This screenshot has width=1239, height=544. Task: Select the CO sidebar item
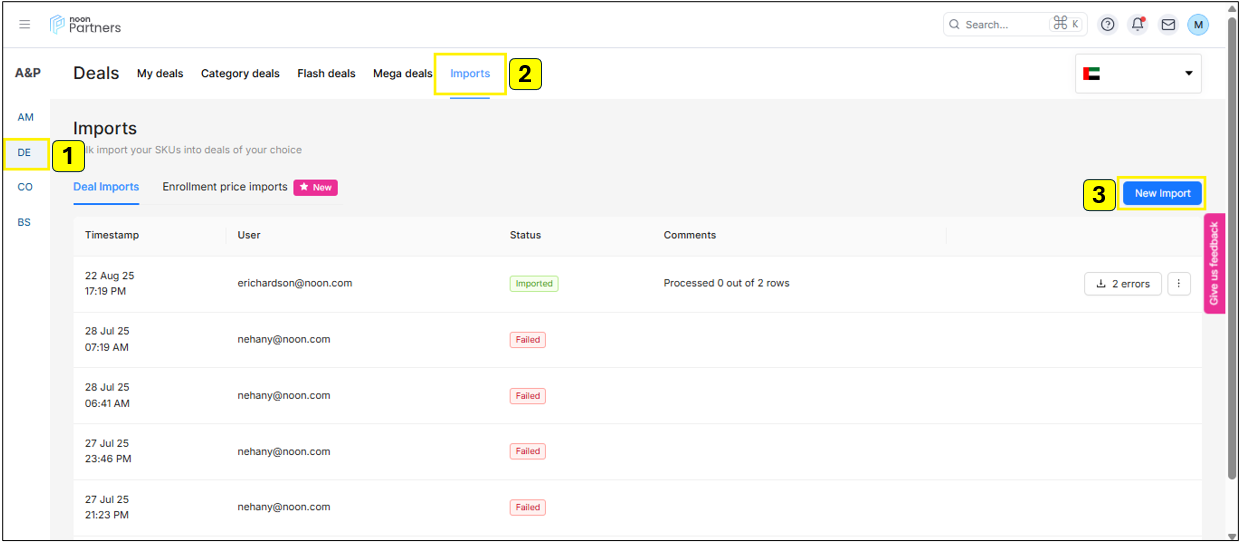point(25,187)
